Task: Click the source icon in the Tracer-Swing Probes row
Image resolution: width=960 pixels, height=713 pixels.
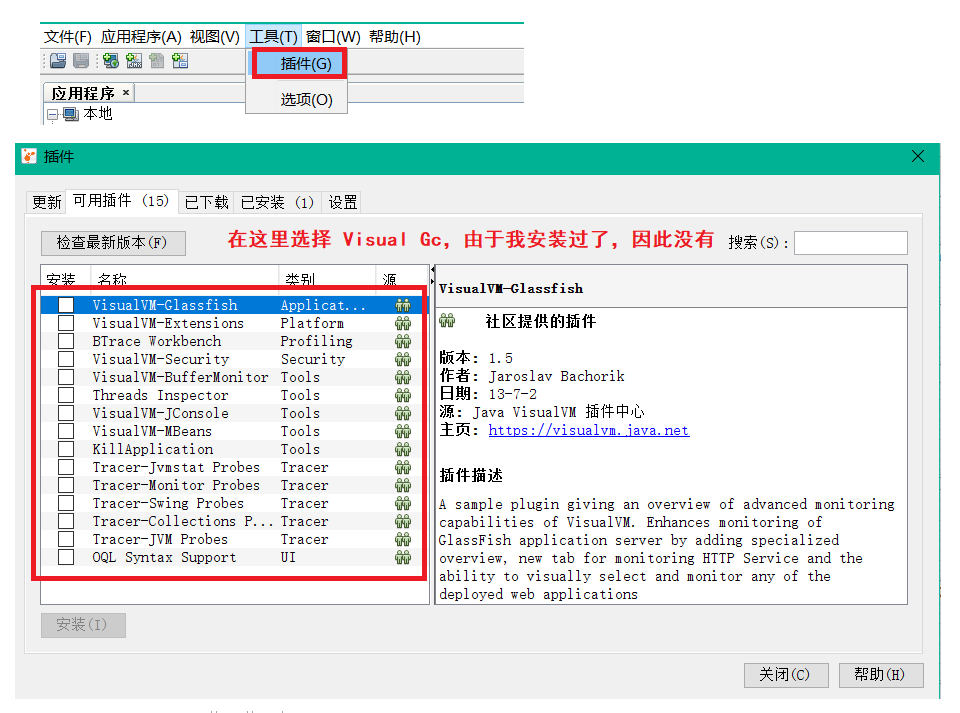Action: (403, 503)
